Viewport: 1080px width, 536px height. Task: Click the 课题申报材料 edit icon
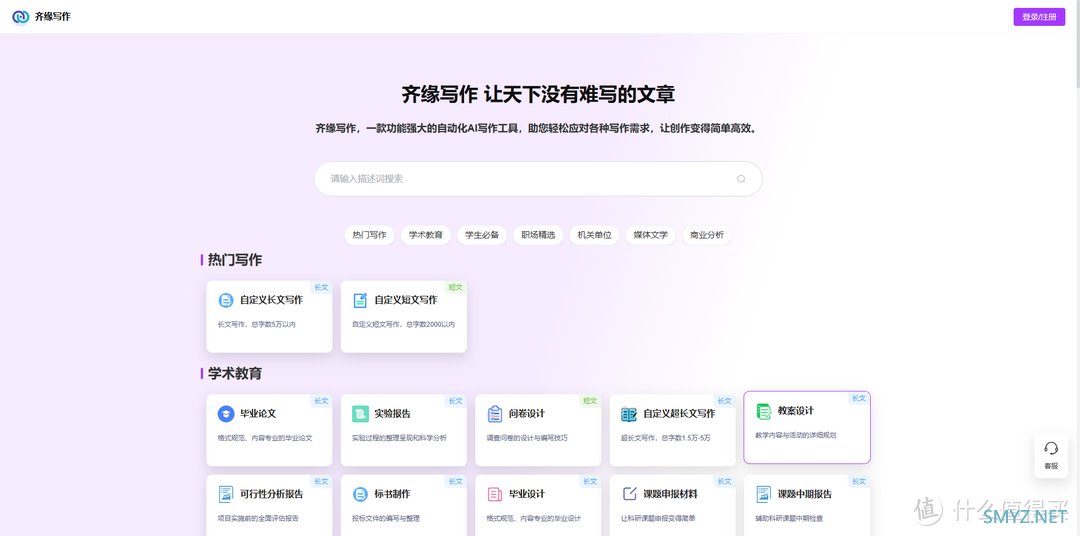click(630, 493)
